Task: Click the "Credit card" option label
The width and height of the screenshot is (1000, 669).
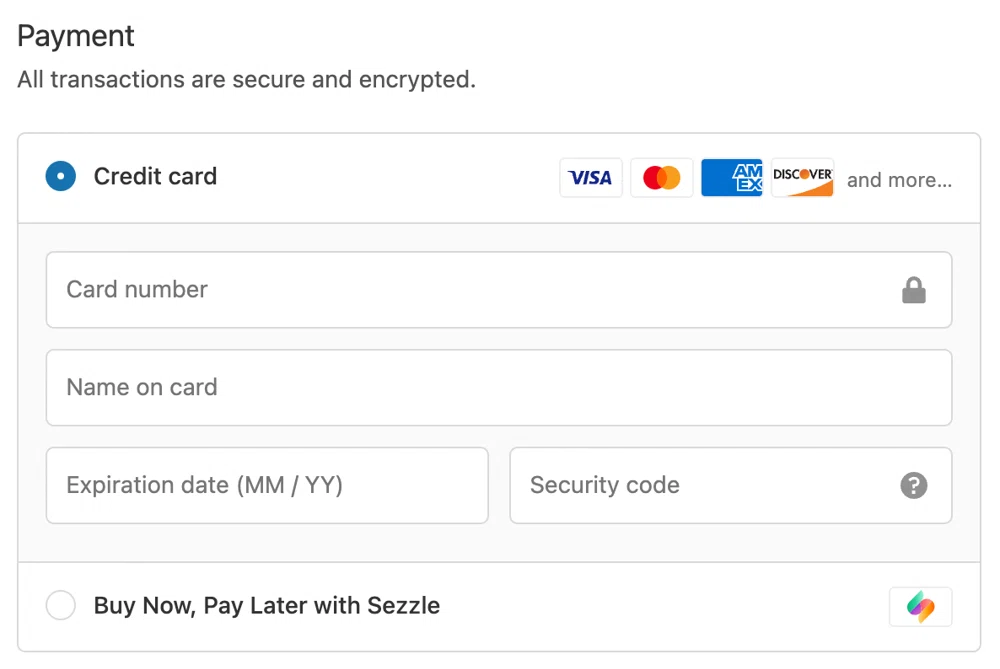Action: point(155,177)
